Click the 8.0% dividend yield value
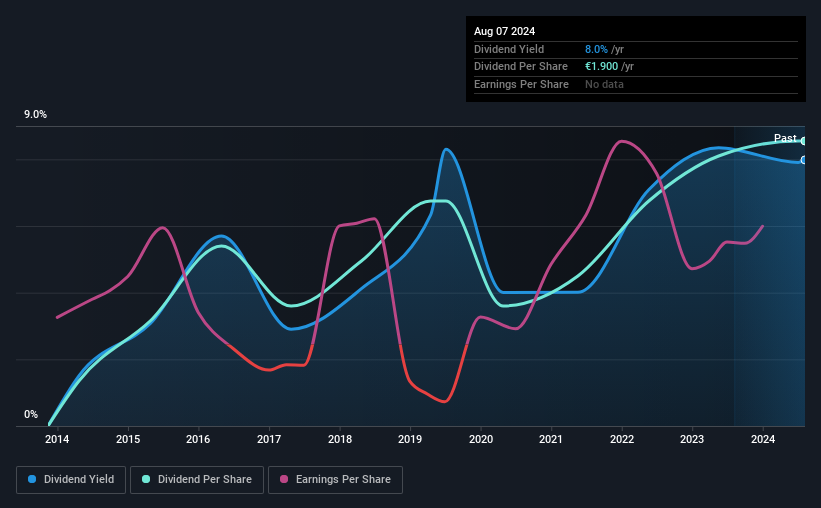The width and height of the screenshot is (821, 508). tap(596, 49)
